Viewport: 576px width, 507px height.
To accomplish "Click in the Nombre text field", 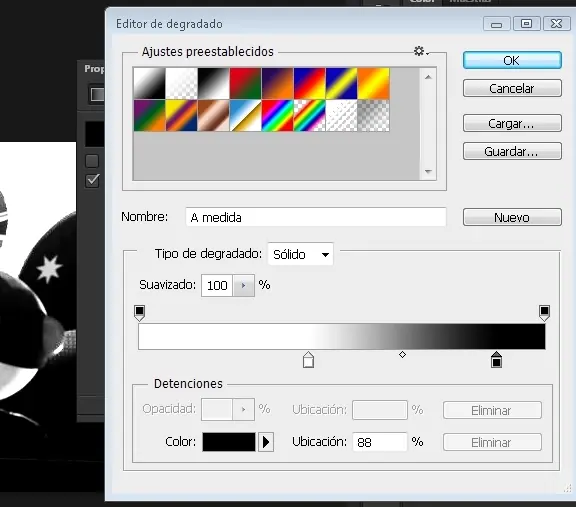I will coord(316,217).
